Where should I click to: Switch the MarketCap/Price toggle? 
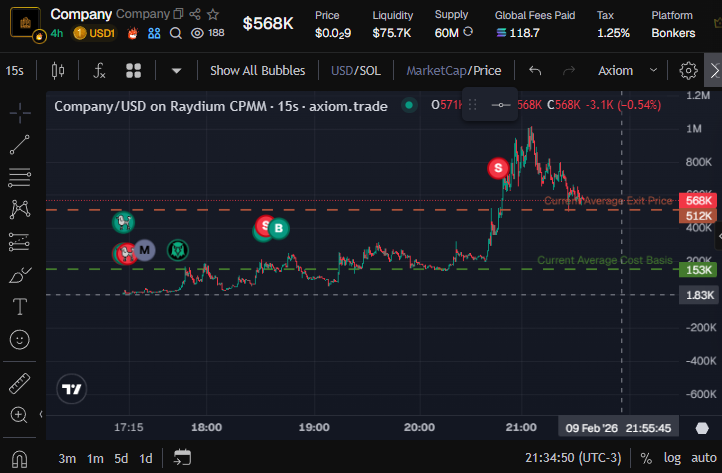tap(454, 70)
